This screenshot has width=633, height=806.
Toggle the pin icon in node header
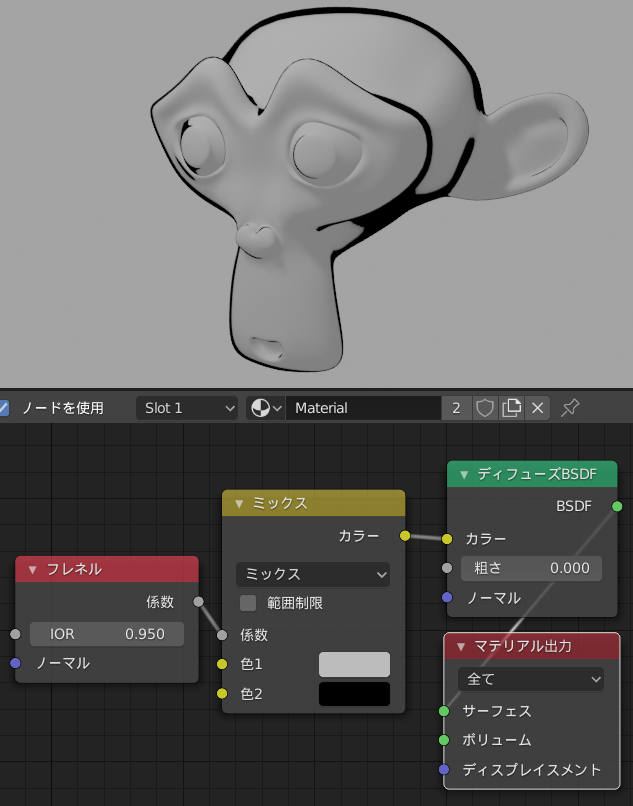tap(570, 408)
